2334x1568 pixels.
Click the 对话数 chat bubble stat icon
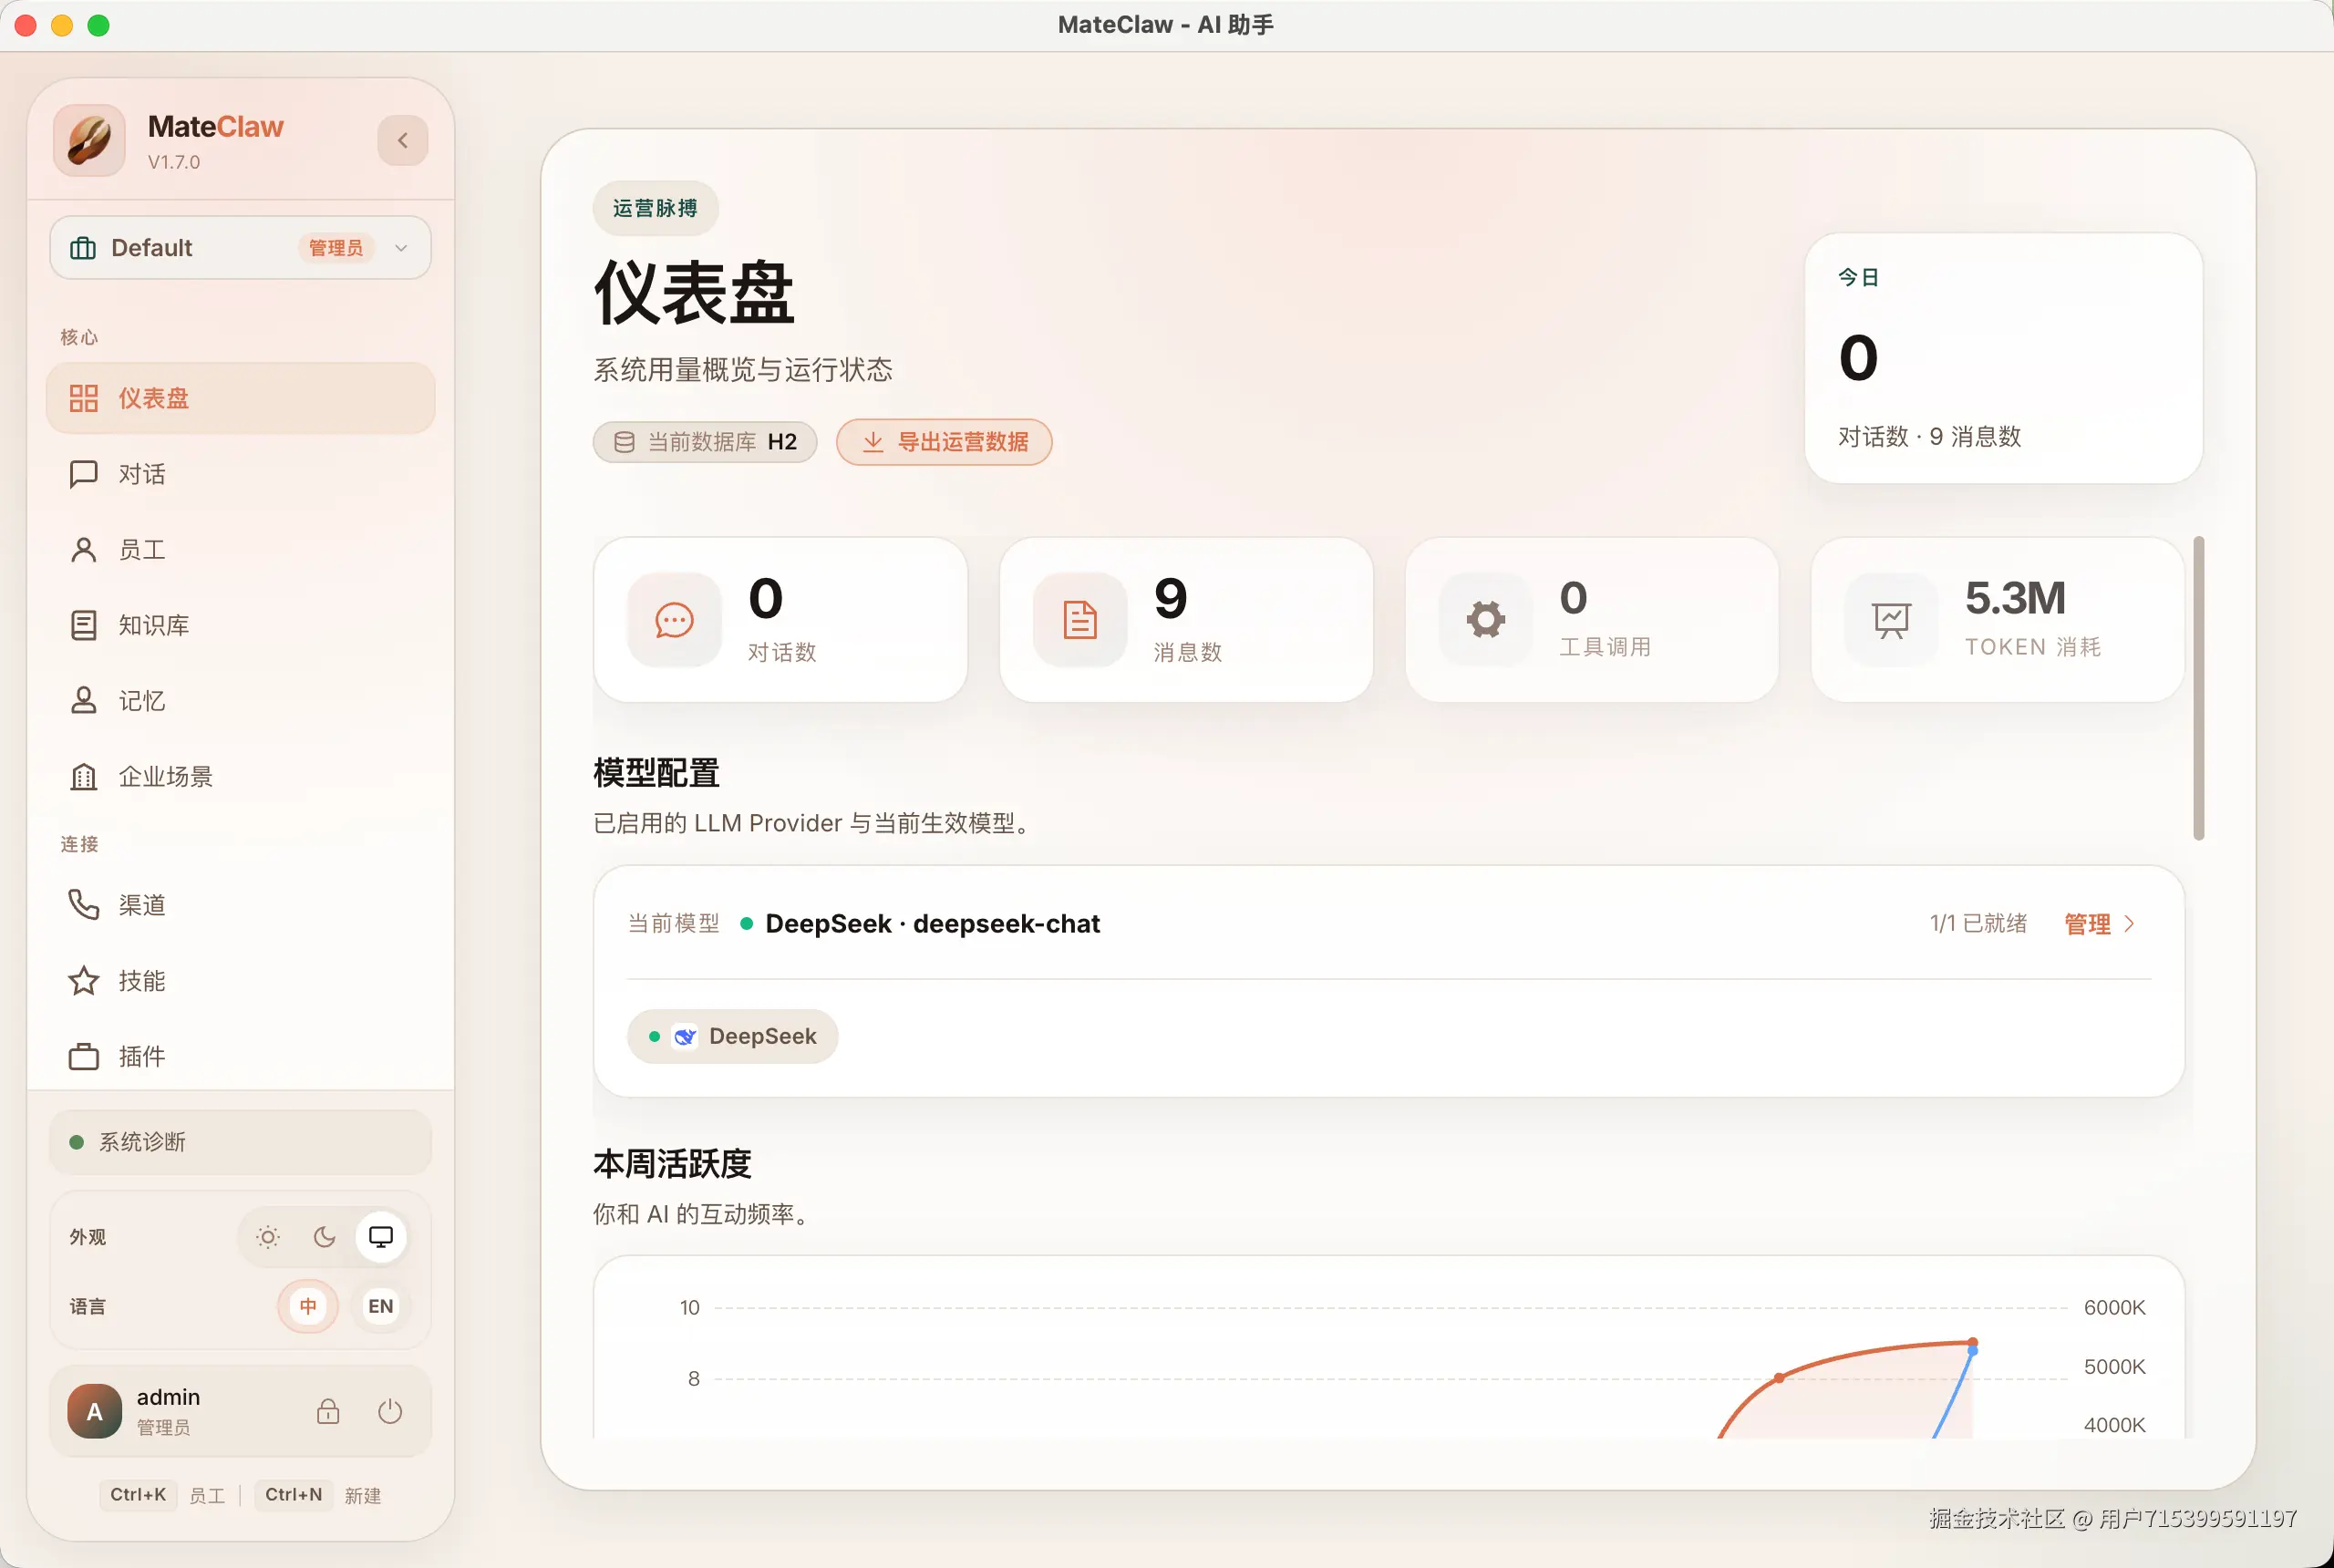[x=674, y=620]
